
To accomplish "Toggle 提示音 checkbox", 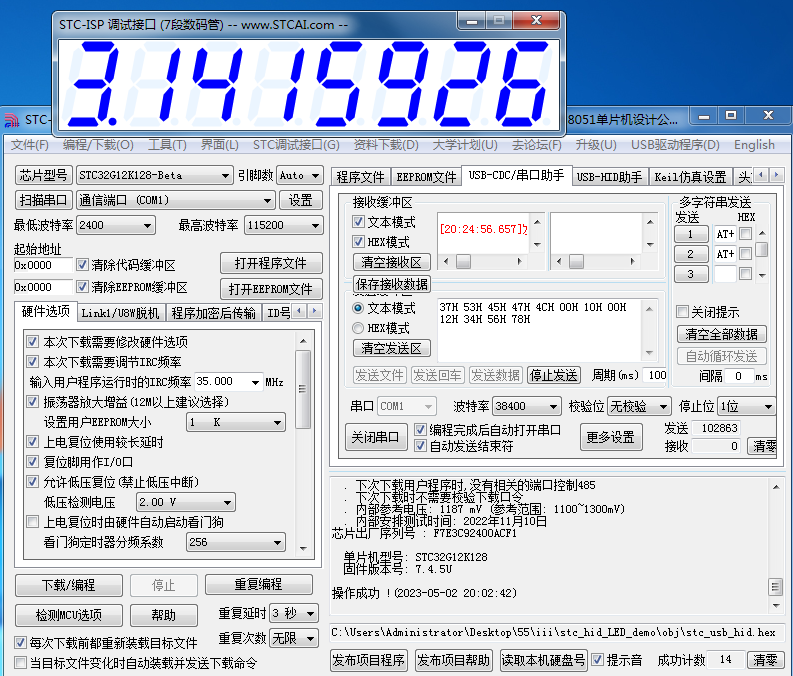I will [597, 659].
